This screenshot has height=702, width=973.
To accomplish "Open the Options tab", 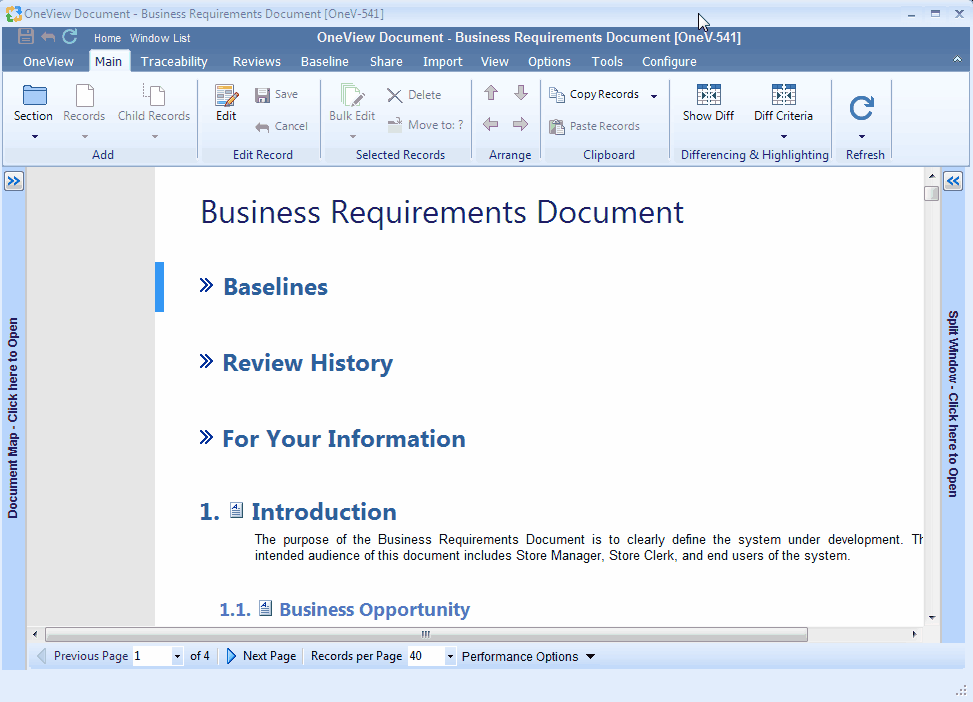I will pos(549,61).
